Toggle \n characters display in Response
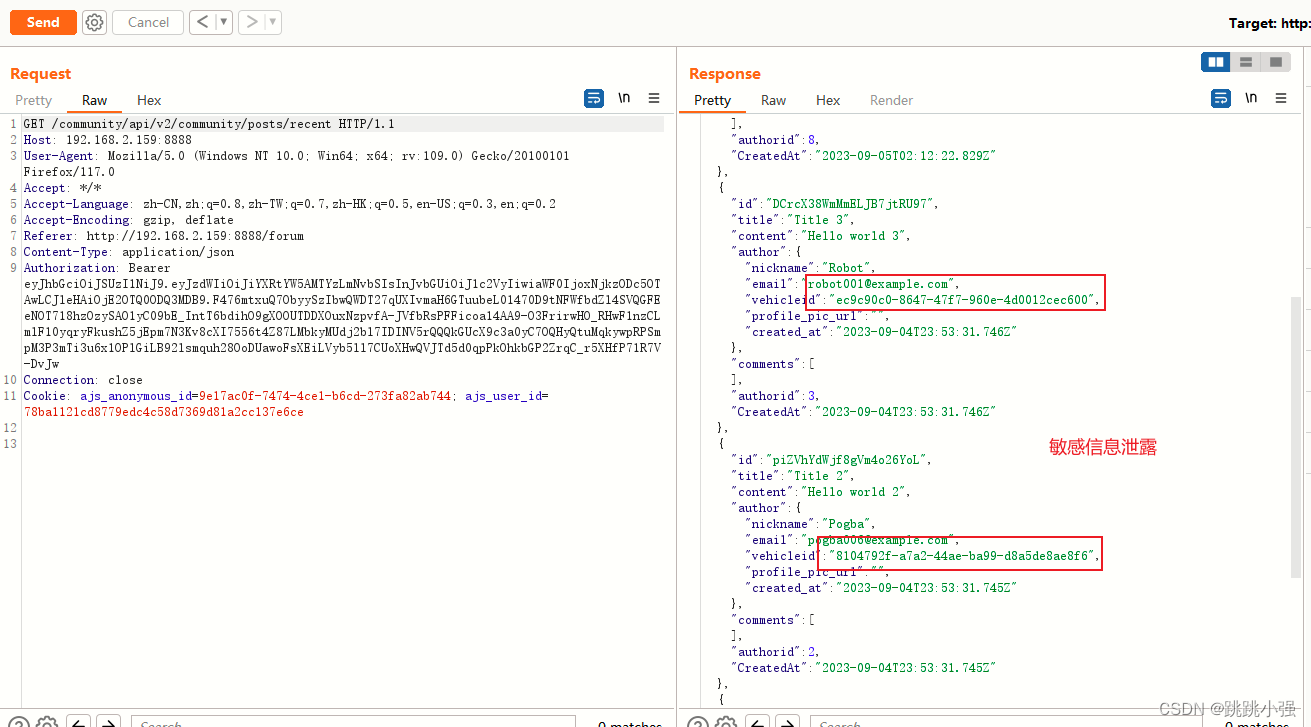Image resolution: width=1311 pixels, height=727 pixels. click(1251, 98)
